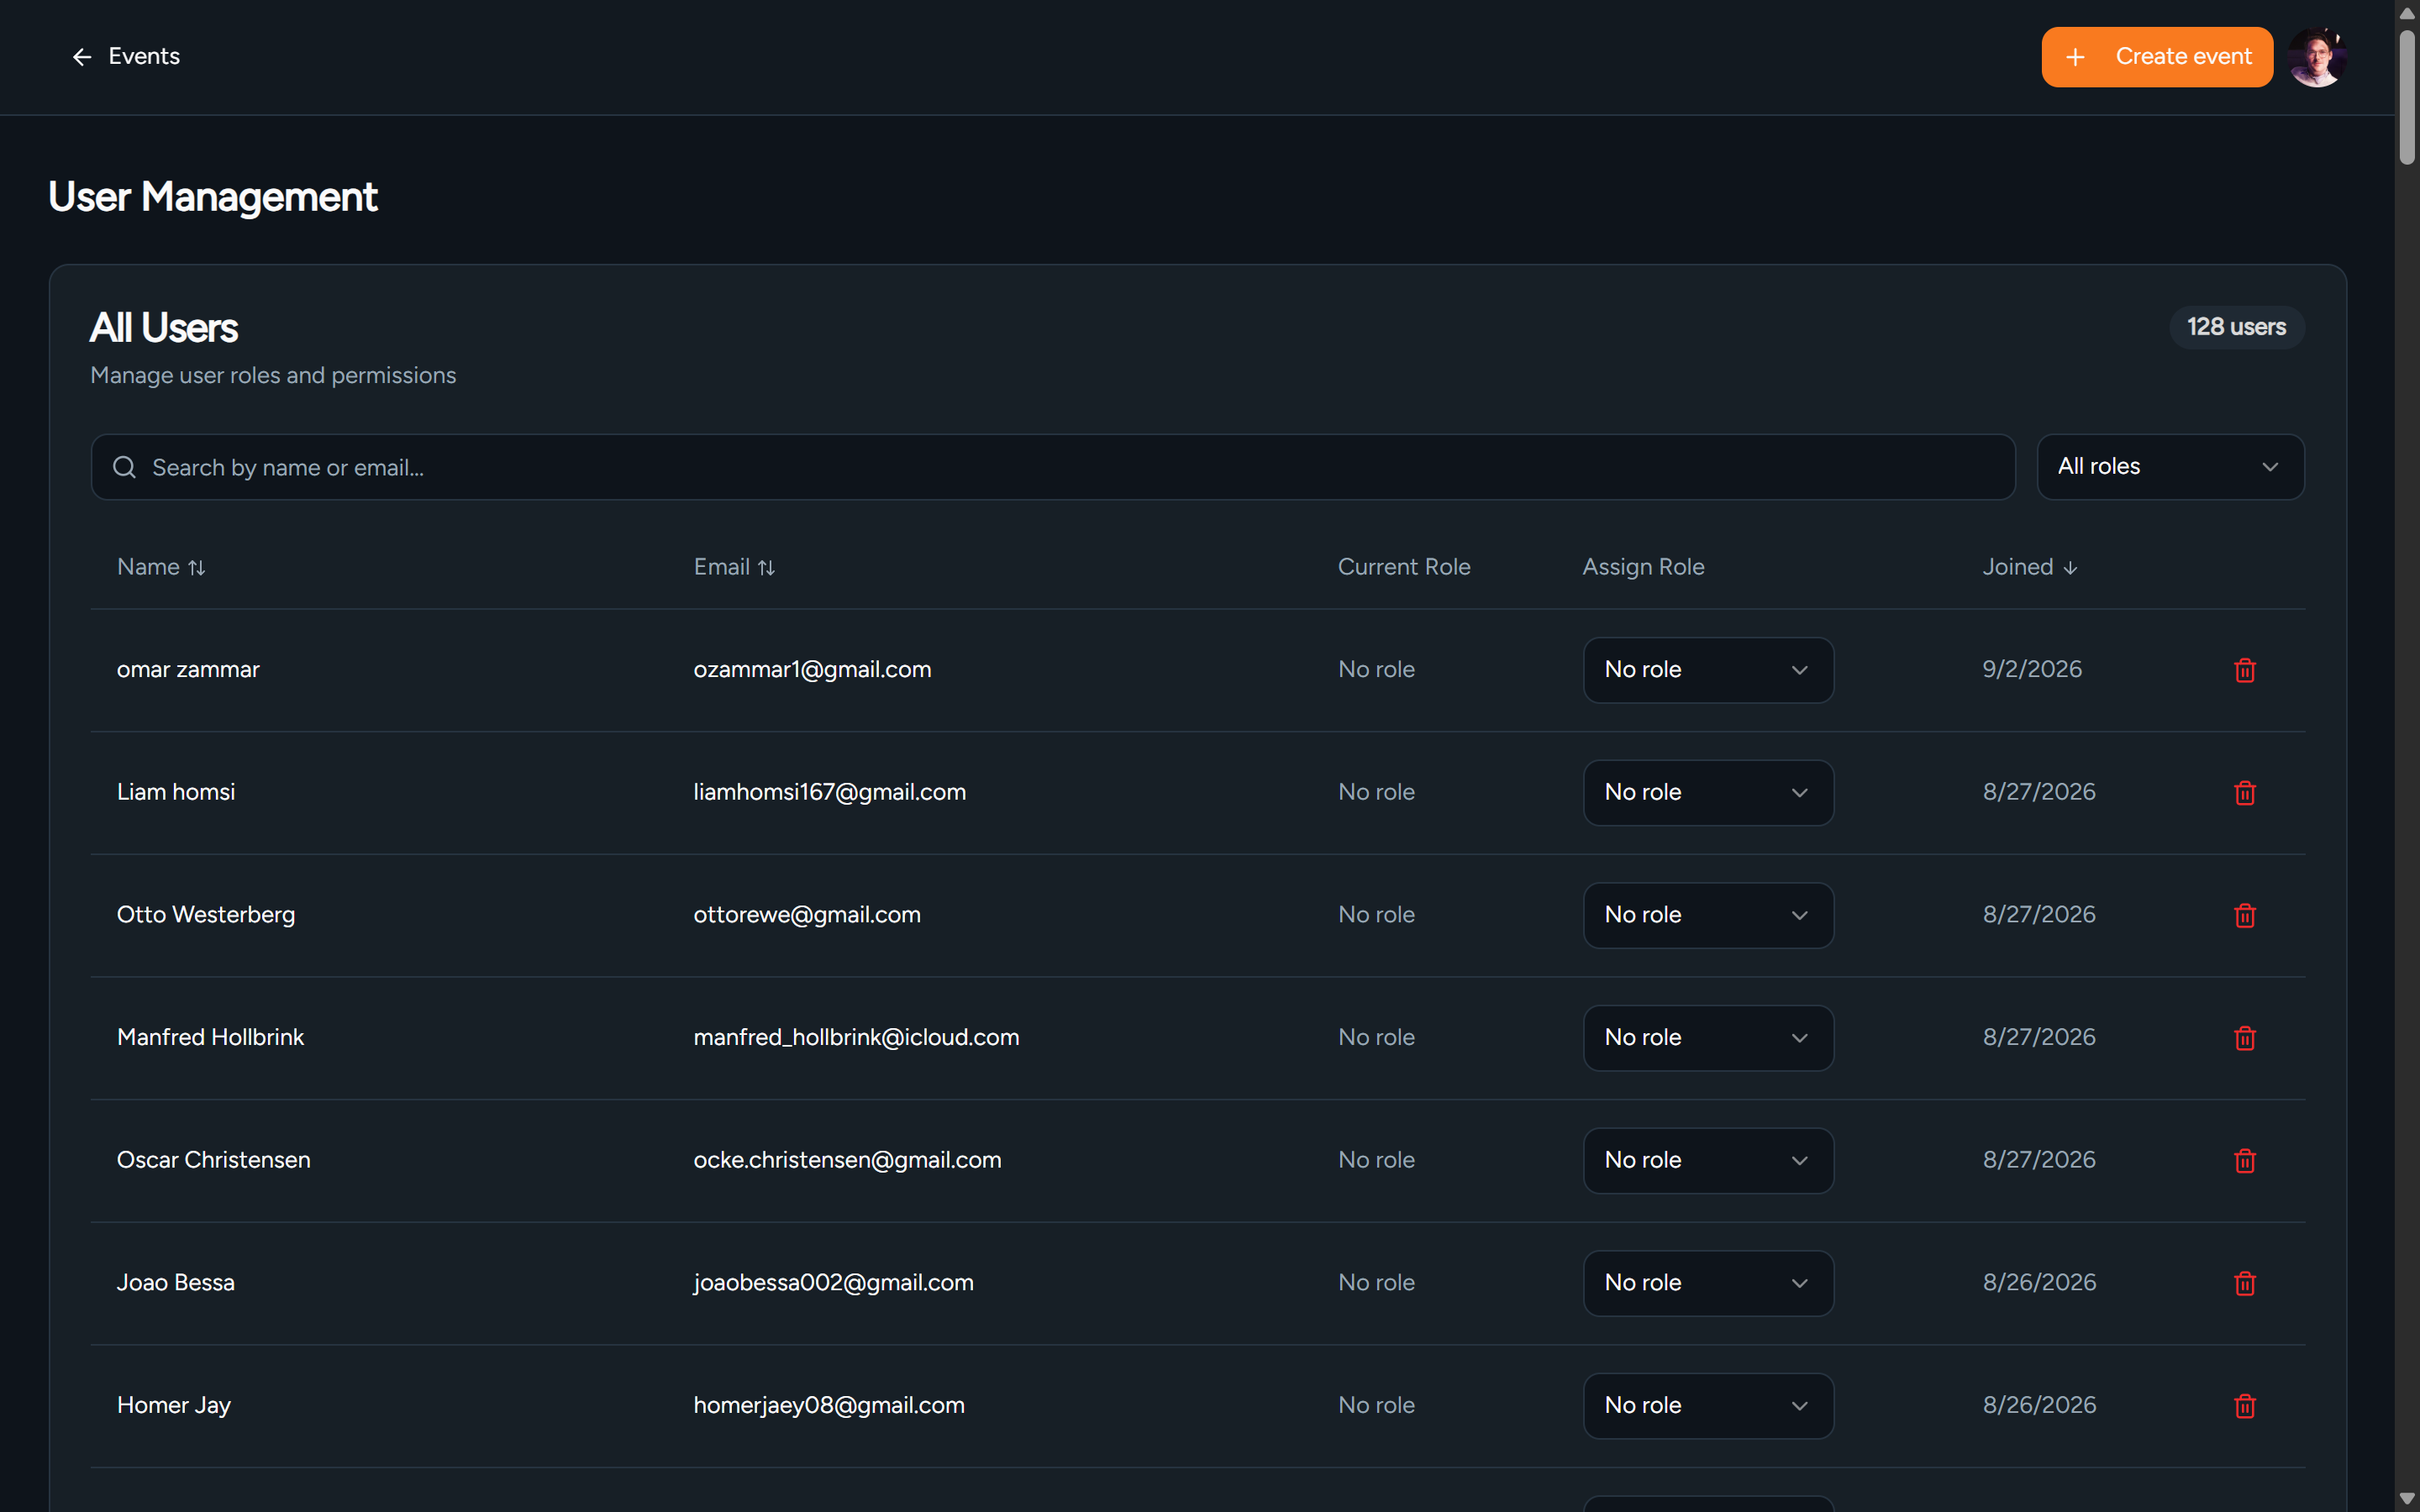Image resolution: width=2420 pixels, height=1512 pixels.
Task: Click the page vertical scrollbar thumb
Action: [2407, 97]
